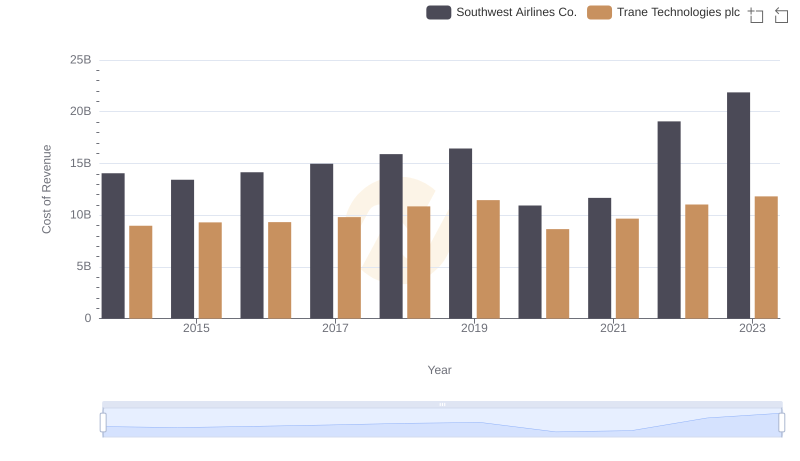This screenshot has height=461, width=800.
Task: Click the 2020 Southwest Airlines dark bar
Action: [x=530, y=262]
